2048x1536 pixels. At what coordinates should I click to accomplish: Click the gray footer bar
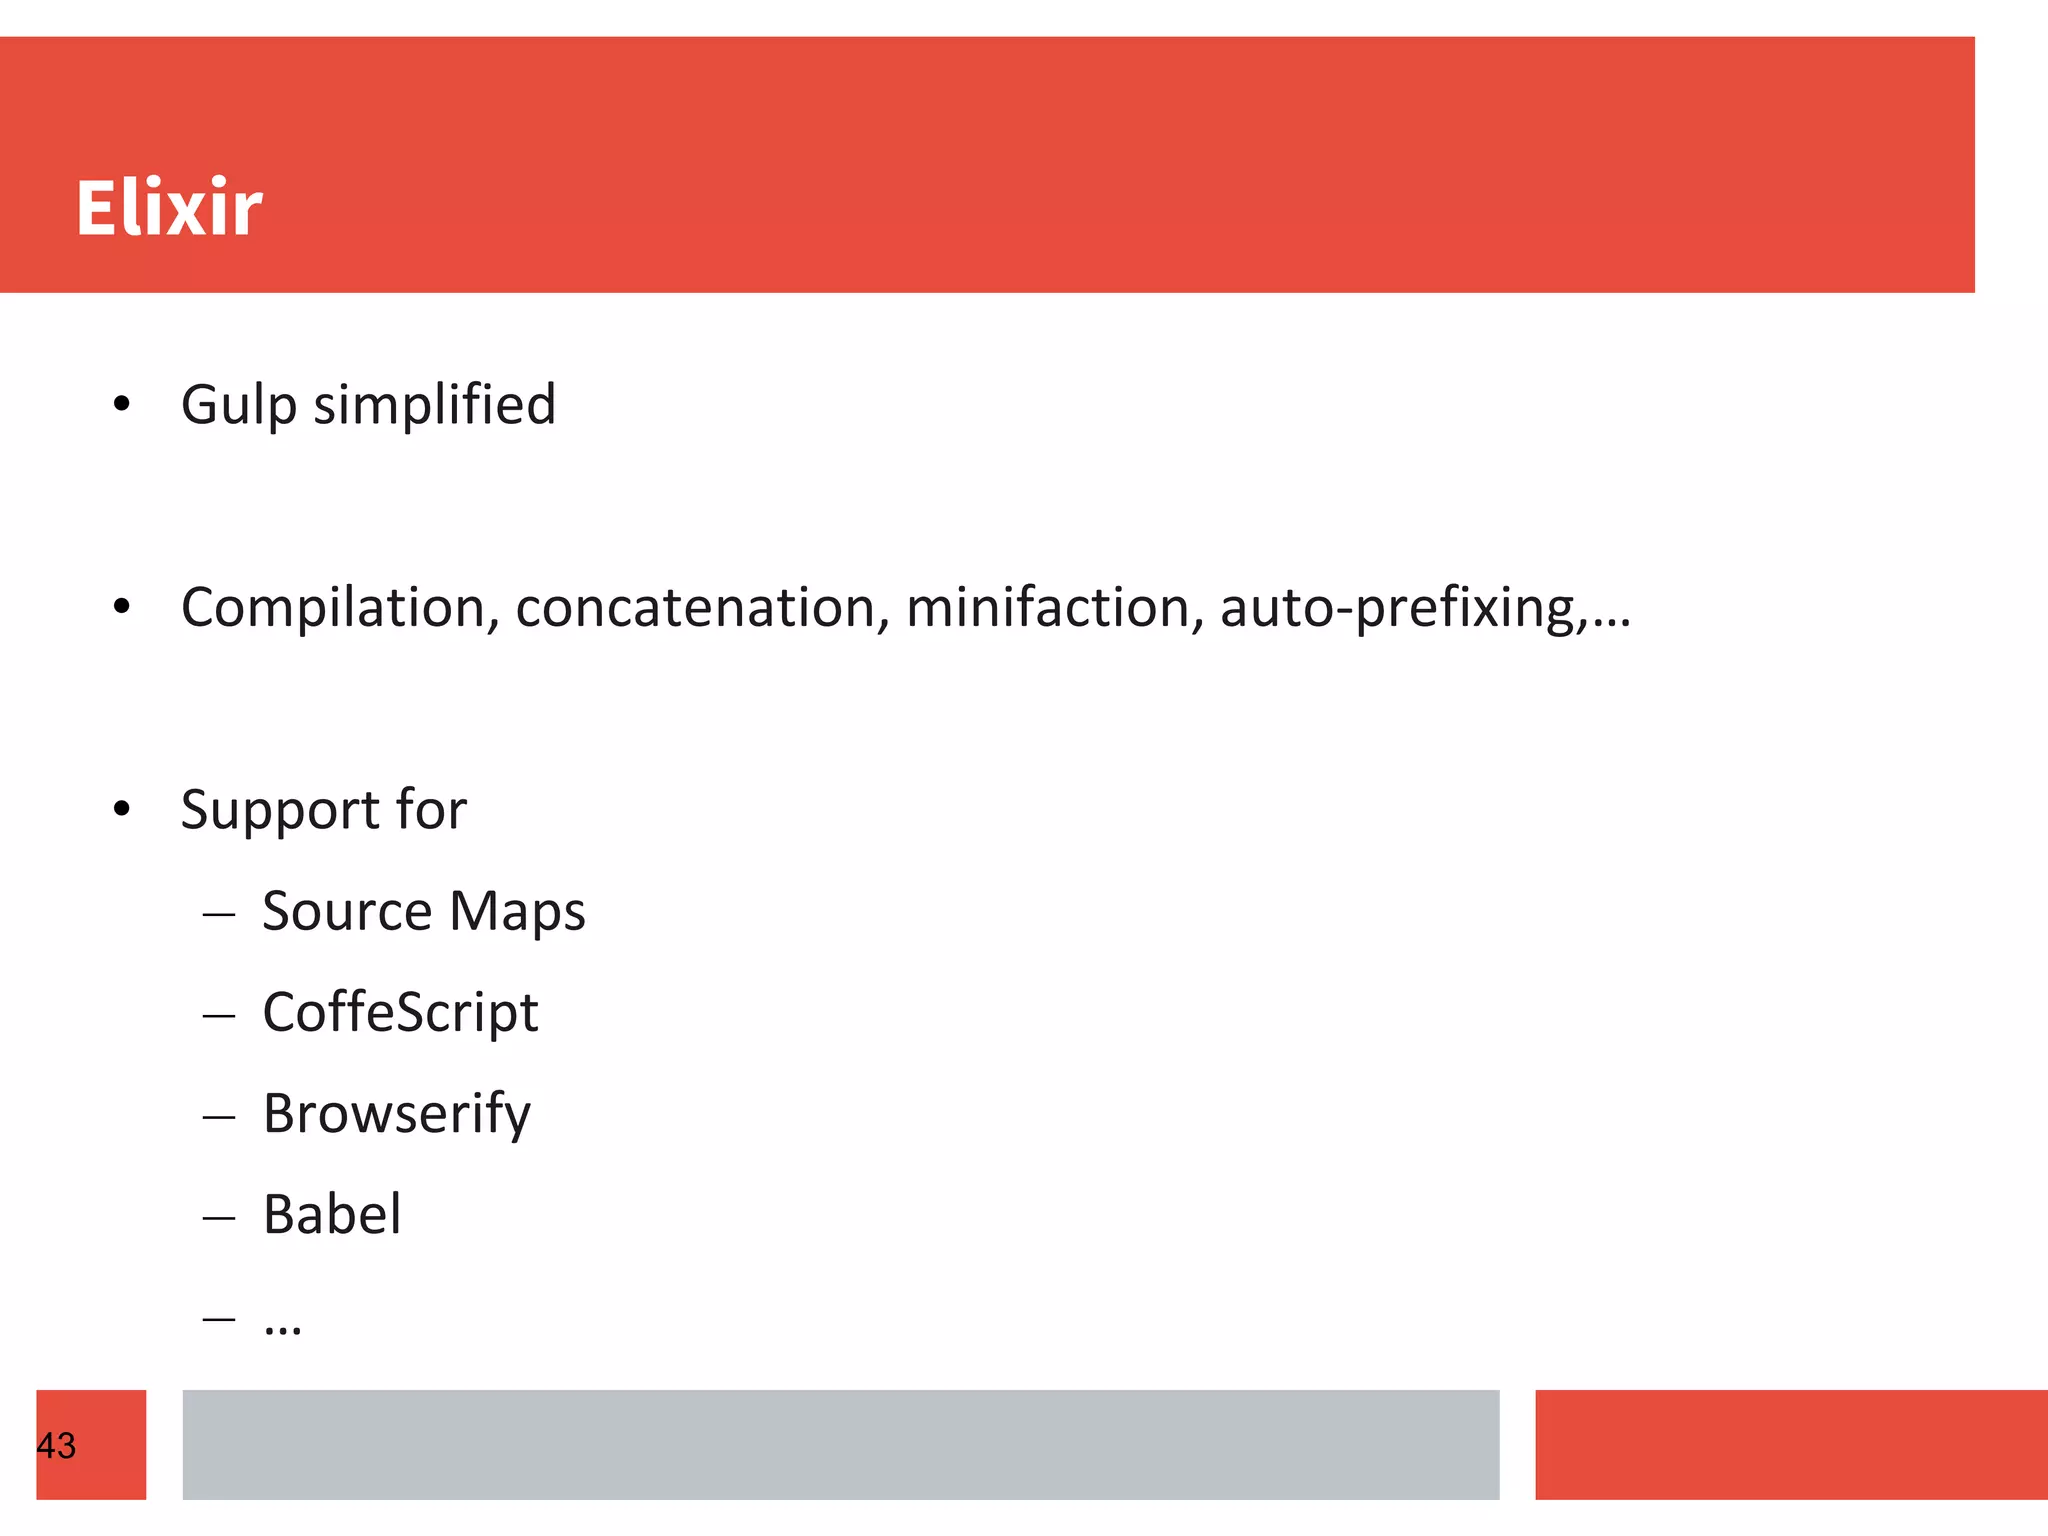click(x=841, y=1444)
